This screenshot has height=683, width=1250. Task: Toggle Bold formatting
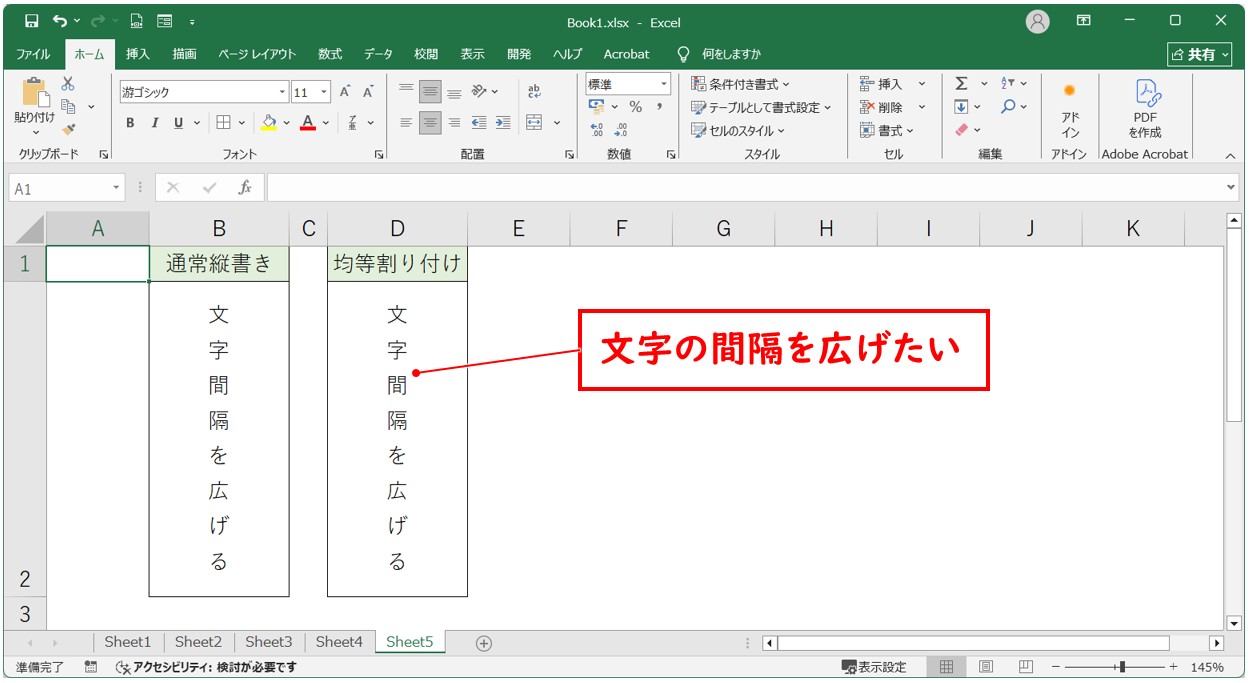tap(130, 123)
